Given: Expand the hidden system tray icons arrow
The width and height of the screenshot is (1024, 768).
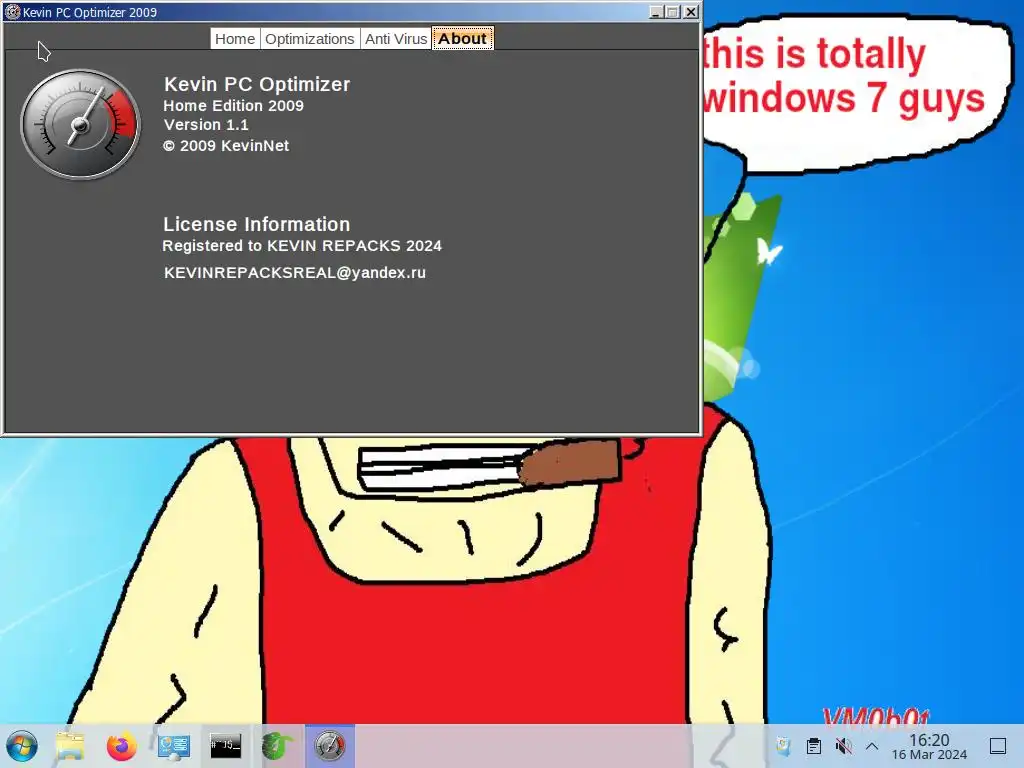Looking at the screenshot, I should coord(872,746).
